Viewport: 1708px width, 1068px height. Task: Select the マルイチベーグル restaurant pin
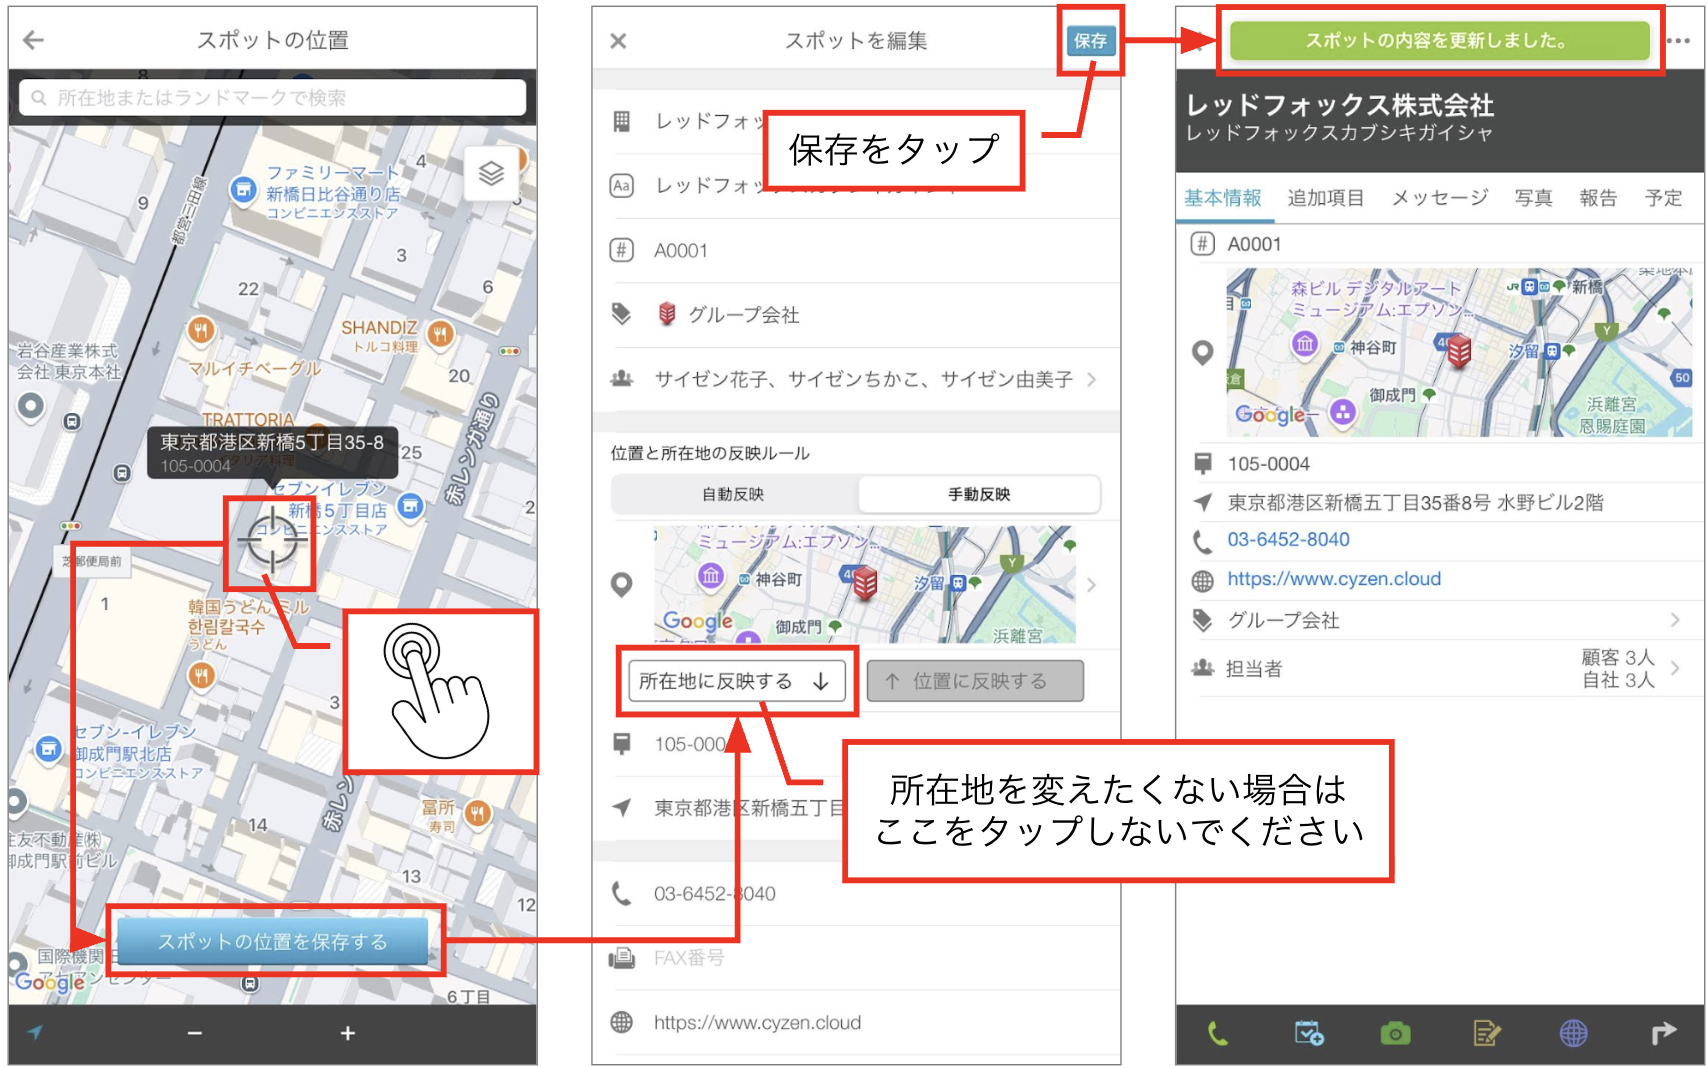click(201, 329)
